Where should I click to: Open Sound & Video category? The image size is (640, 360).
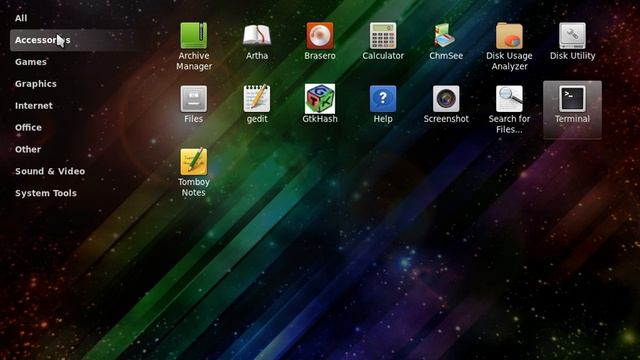(x=50, y=171)
